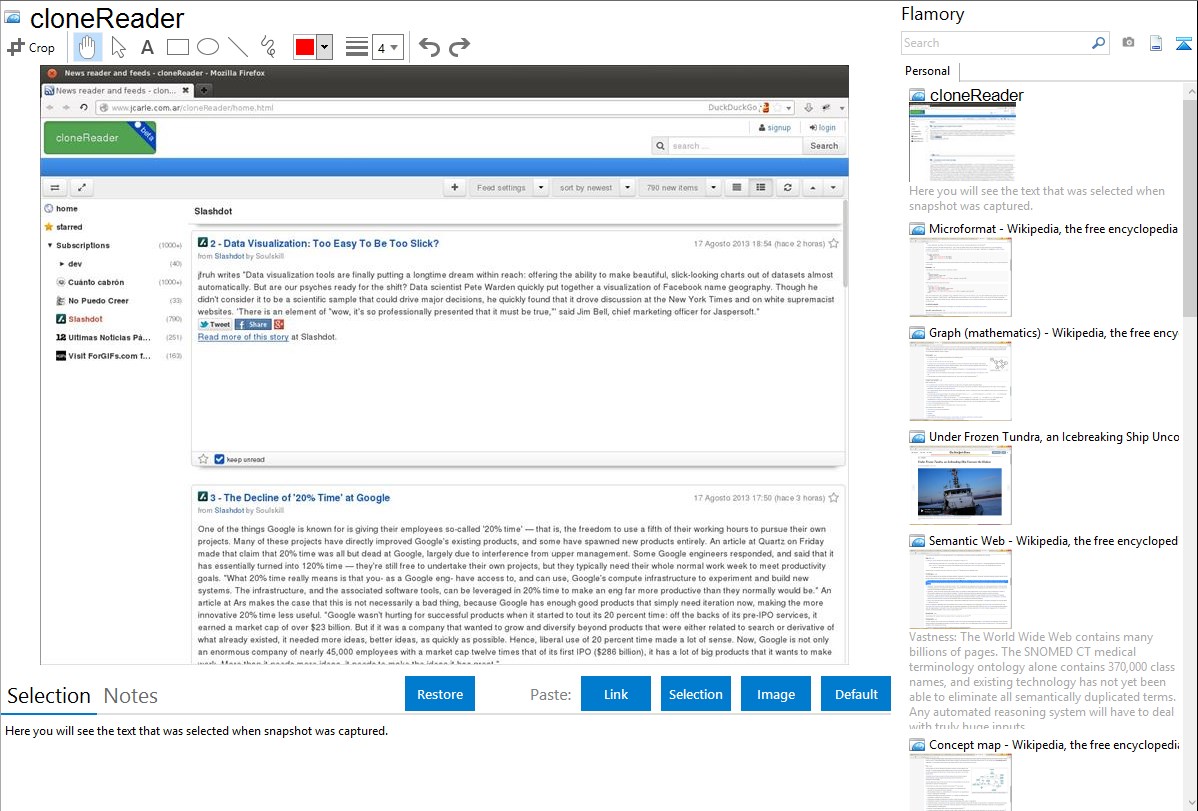
Task: Go to next item with down arrow
Action: 833,187
